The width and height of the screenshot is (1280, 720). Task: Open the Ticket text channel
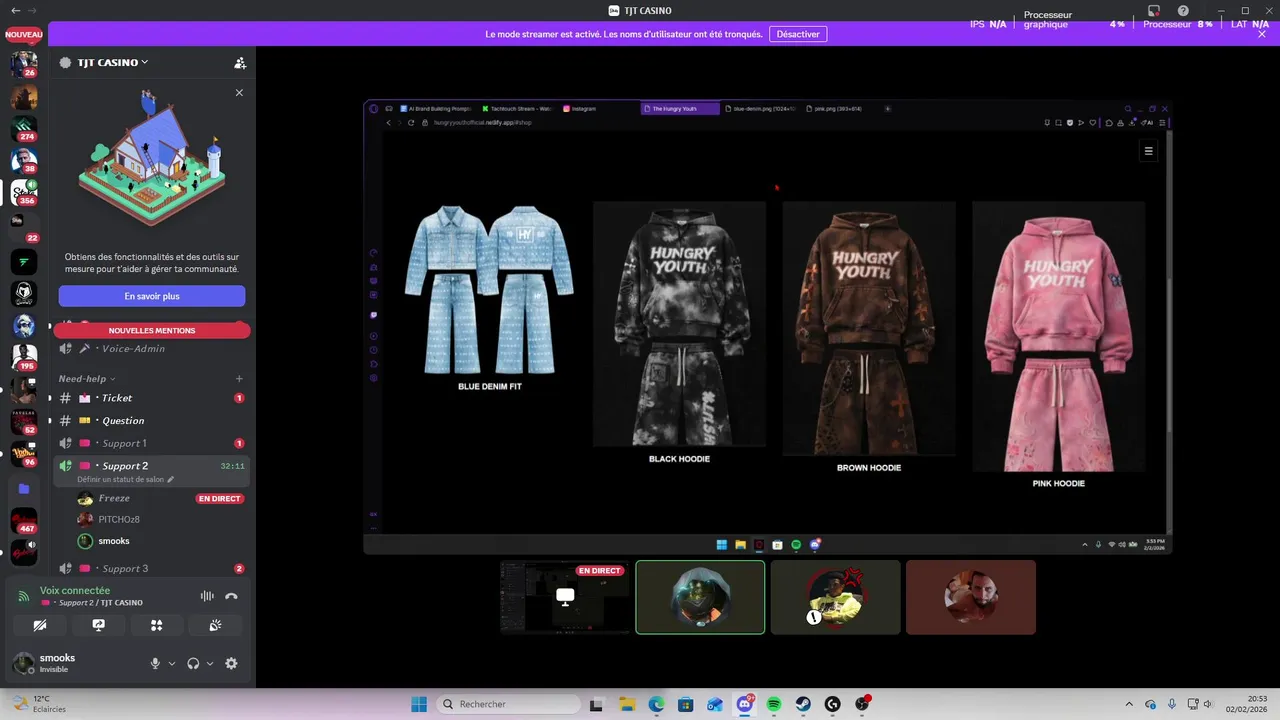click(x=151, y=398)
